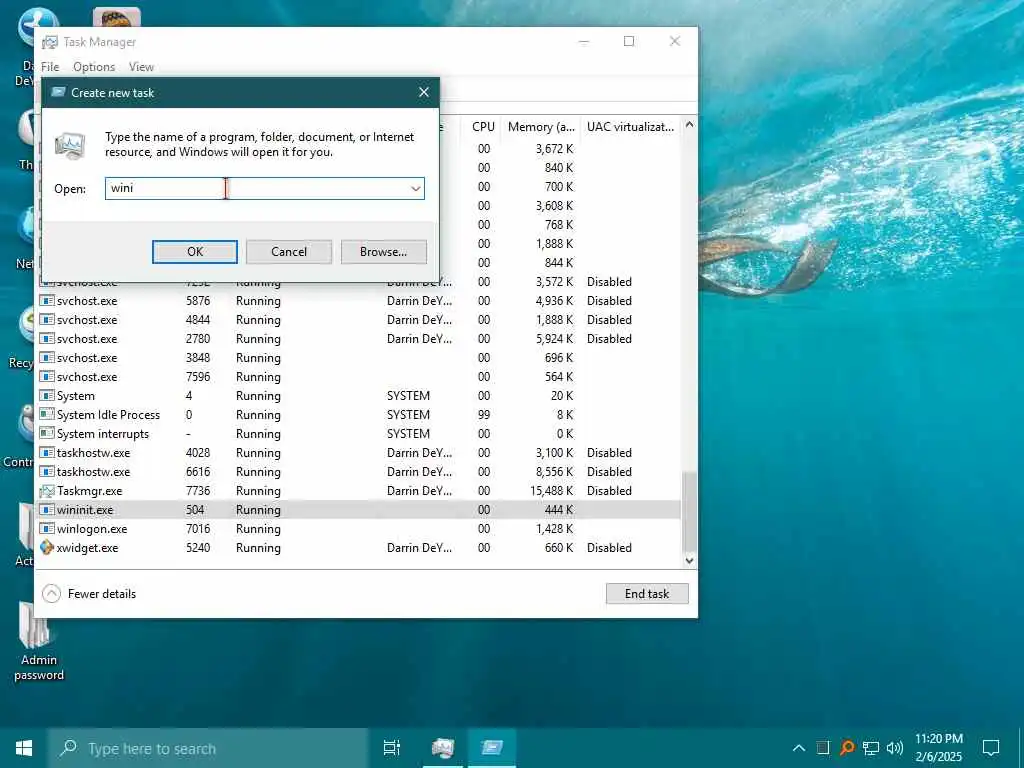
Task: Select the System process with PID 4
Action: pyautogui.click(x=359, y=396)
